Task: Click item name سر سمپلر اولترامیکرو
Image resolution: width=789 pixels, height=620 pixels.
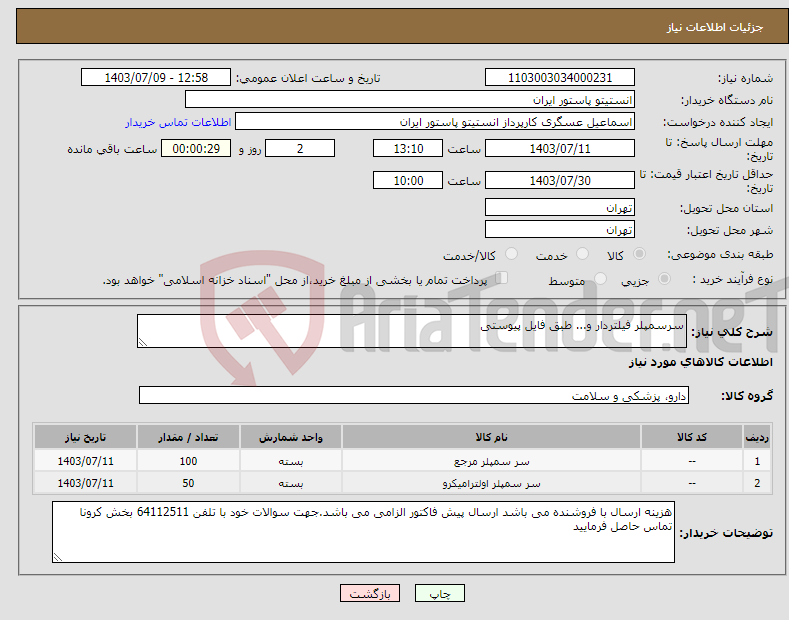Action: coord(491,483)
